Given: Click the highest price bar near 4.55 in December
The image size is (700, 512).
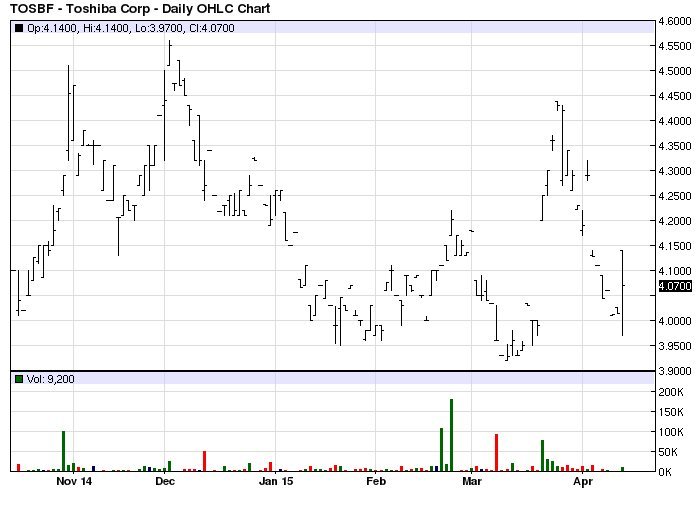Looking at the screenshot, I should click(170, 53).
